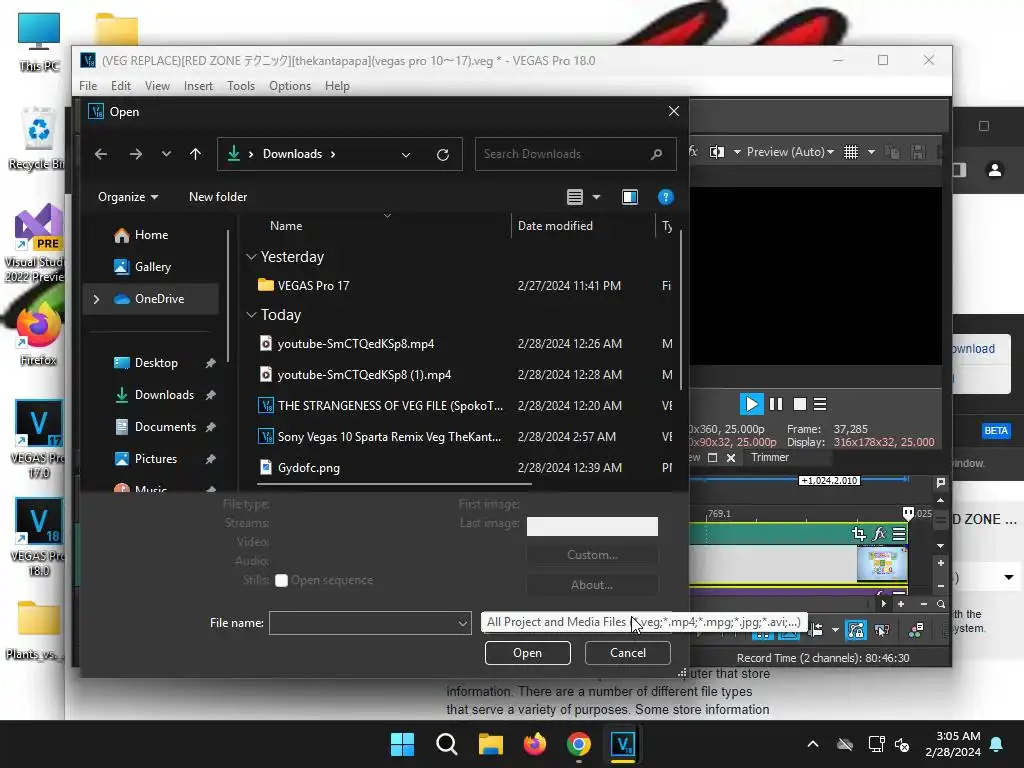This screenshot has width=1024, height=768.
Task: Close the docked preview window X
Action: 731,458
